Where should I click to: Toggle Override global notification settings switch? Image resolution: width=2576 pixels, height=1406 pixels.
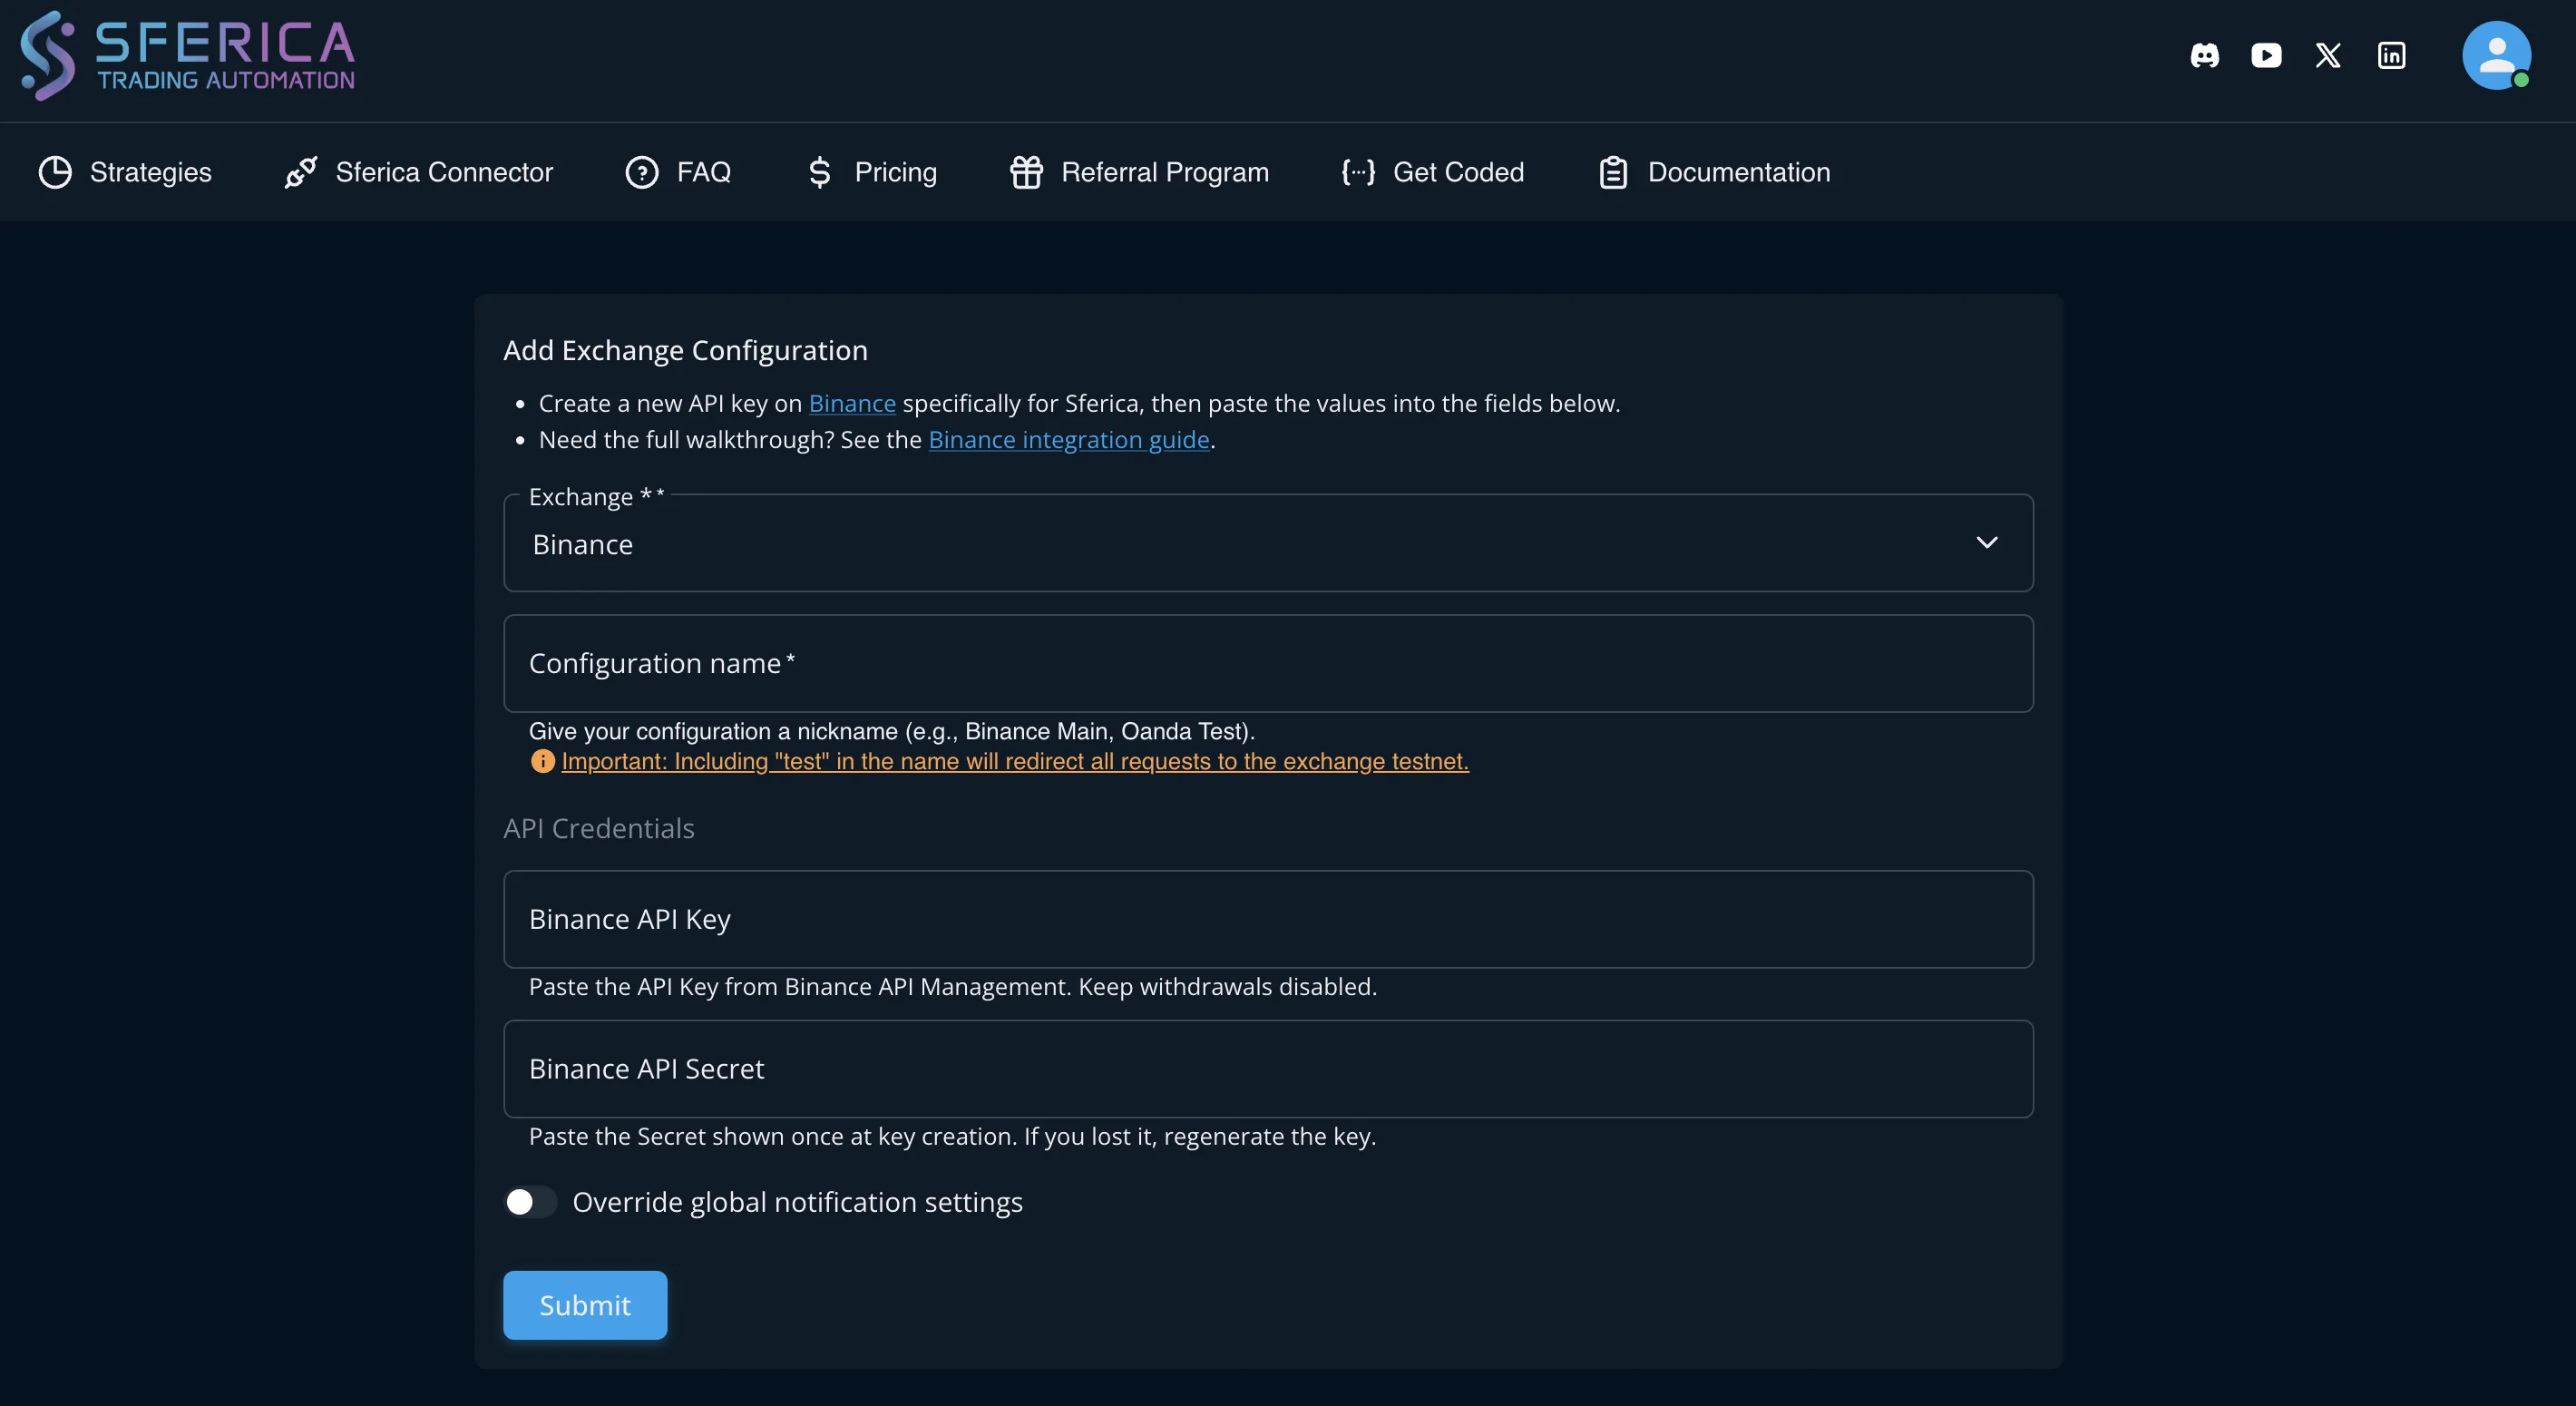click(x=530, y=1202)
